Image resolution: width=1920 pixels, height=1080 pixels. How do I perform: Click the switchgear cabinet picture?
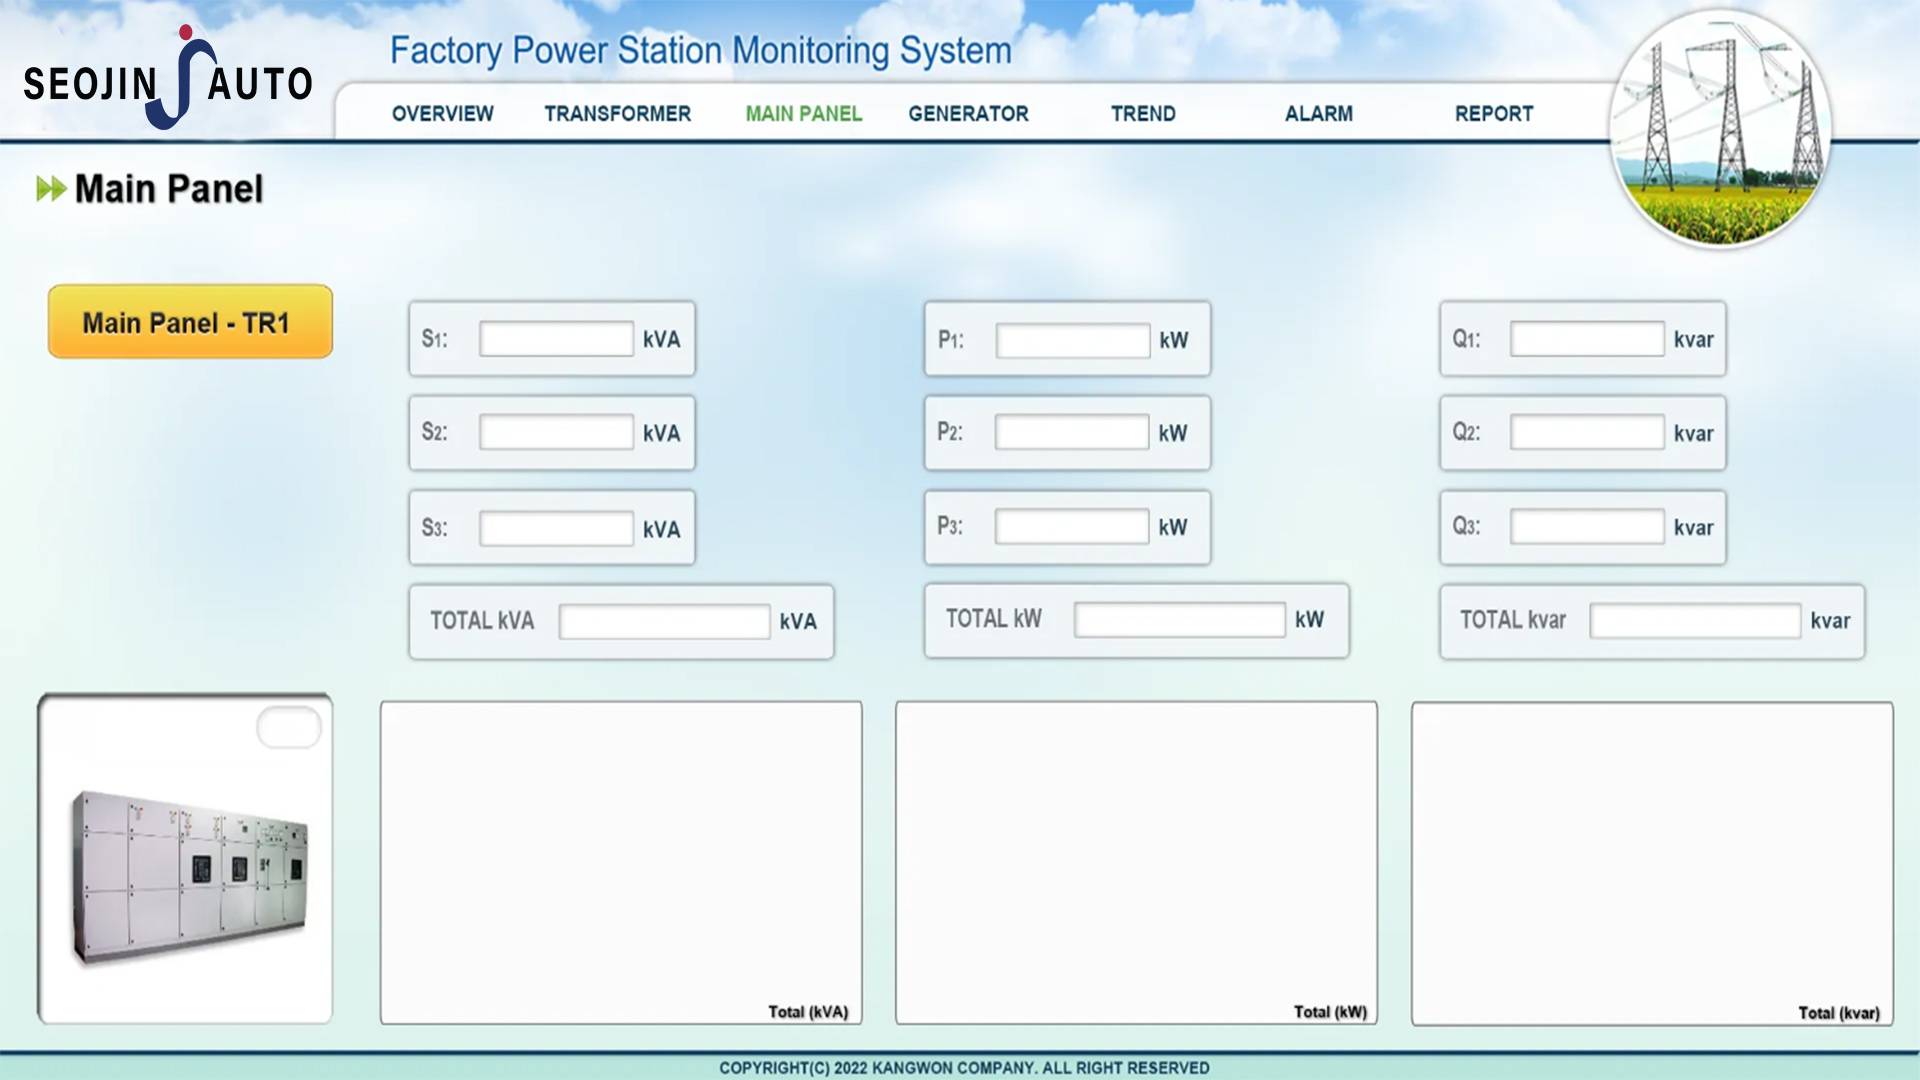[x=188, y=875]
